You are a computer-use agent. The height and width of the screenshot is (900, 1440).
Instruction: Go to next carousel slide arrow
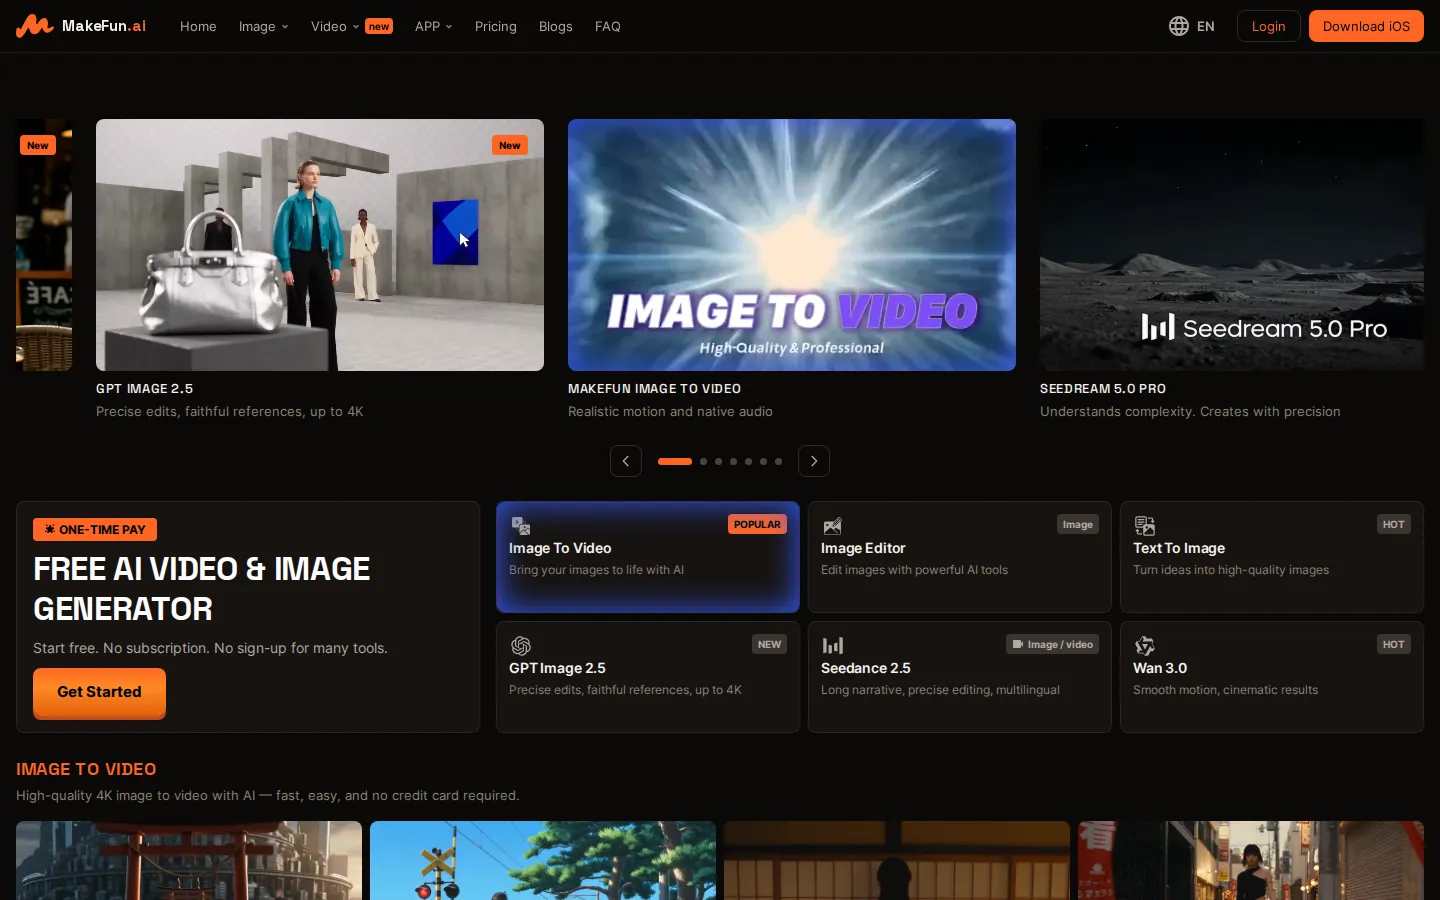tap(814, 461)
